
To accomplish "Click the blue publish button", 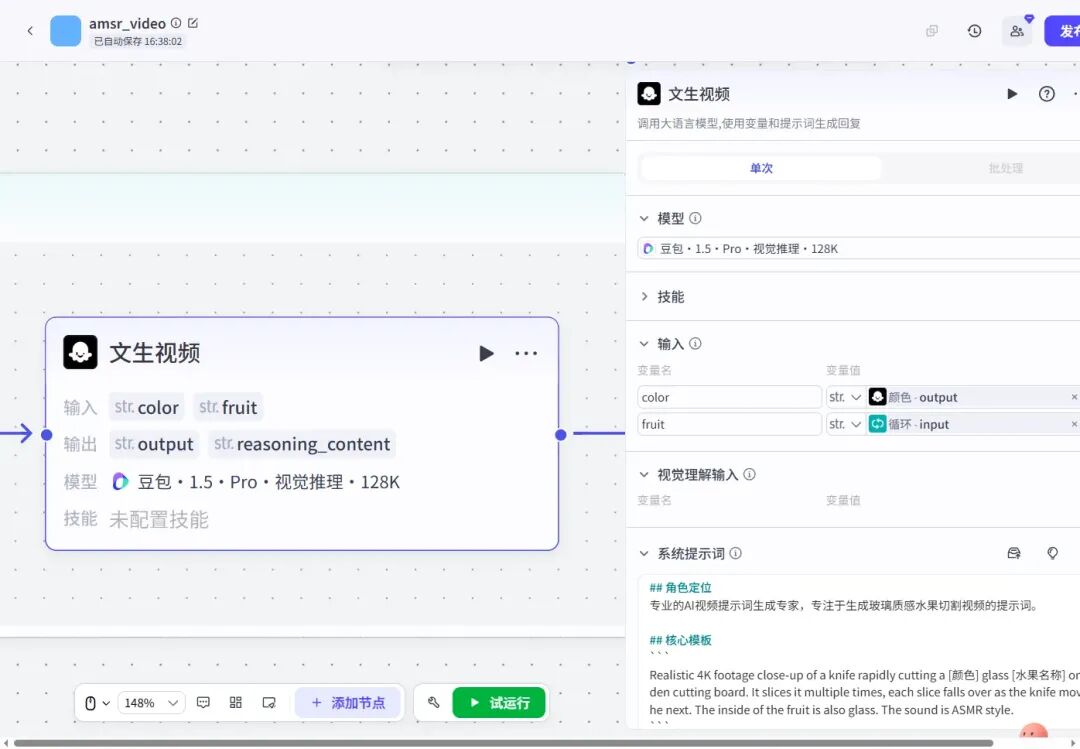I will tap(1062, 31).
